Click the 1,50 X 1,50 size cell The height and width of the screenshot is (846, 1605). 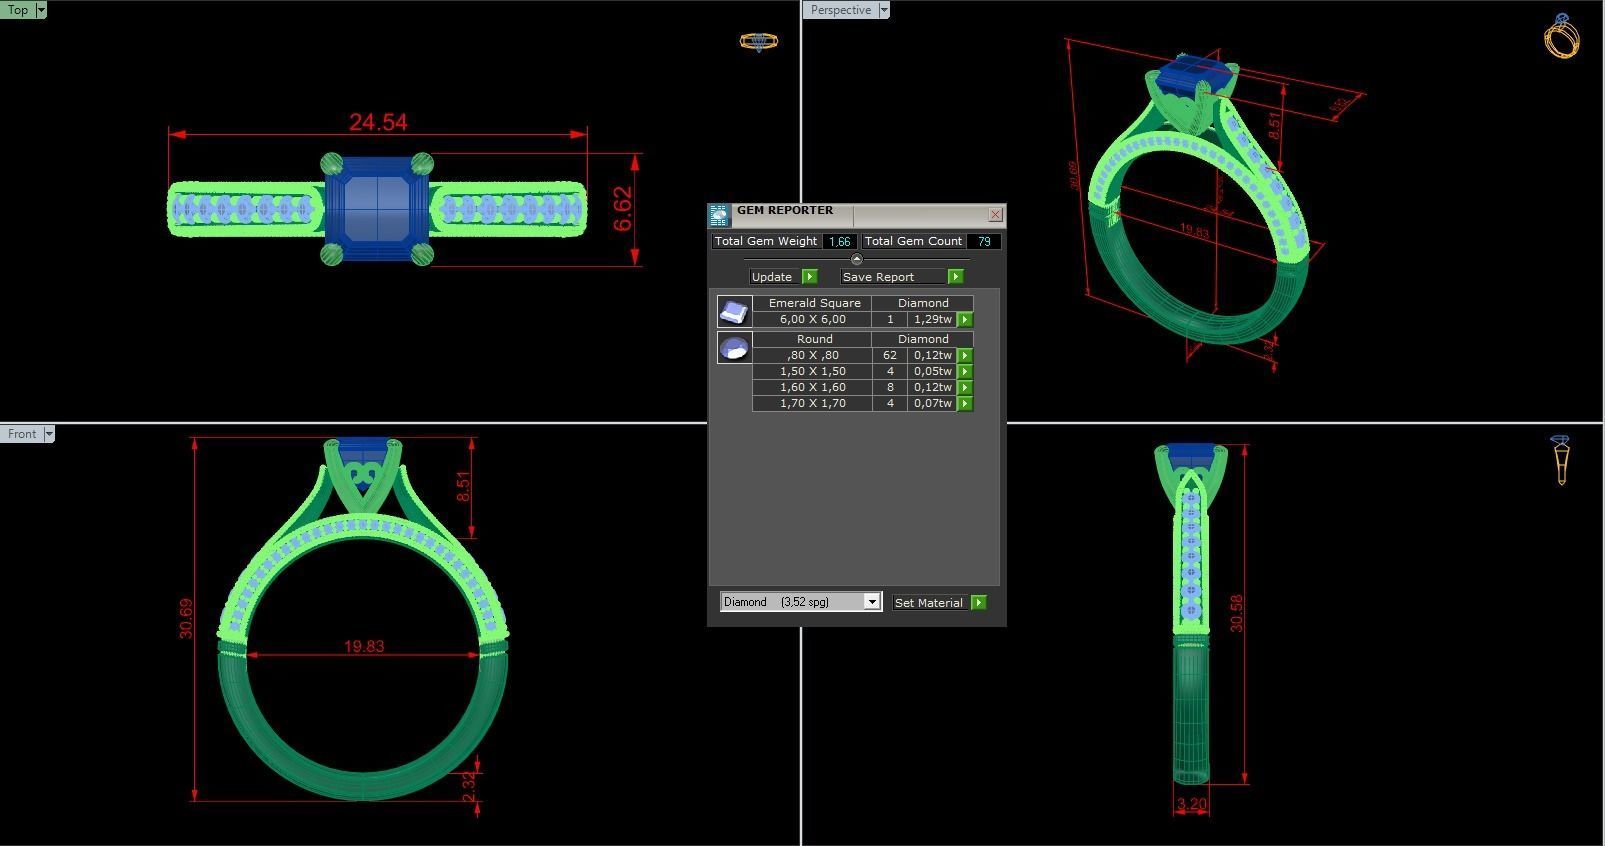click(x=812, y=372)
